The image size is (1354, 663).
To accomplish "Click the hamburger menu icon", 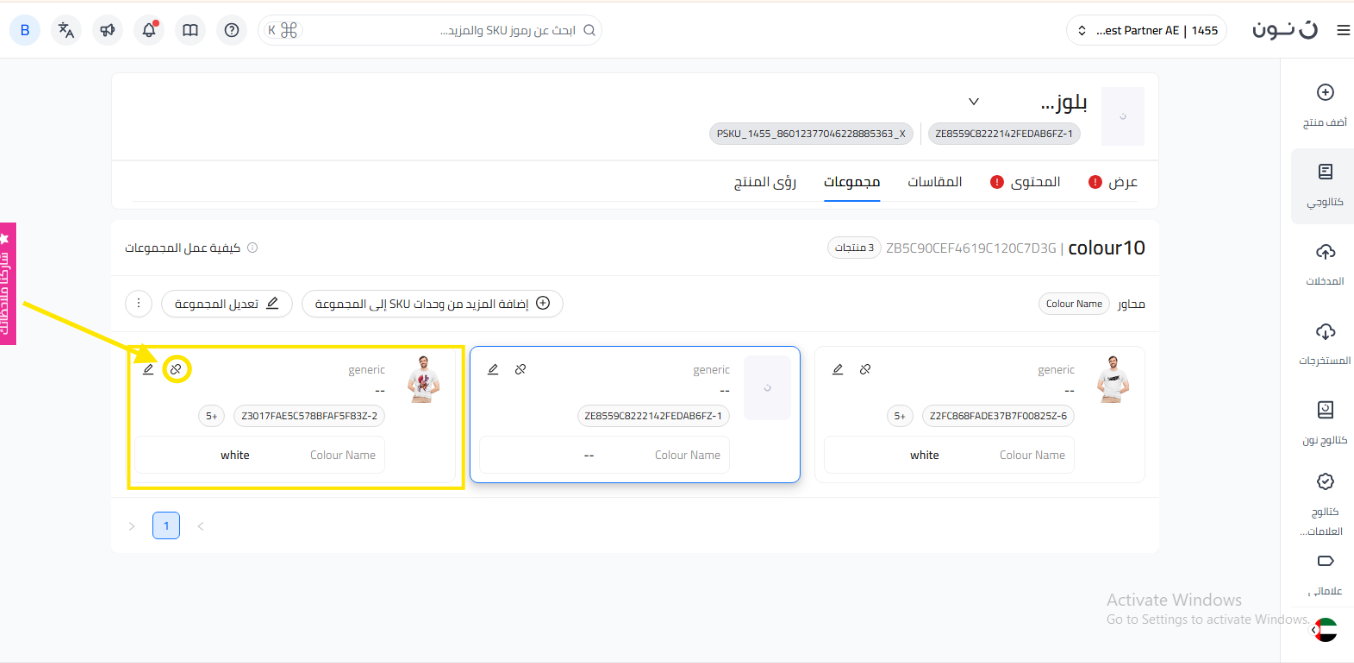I will (x=1342, y=31).
